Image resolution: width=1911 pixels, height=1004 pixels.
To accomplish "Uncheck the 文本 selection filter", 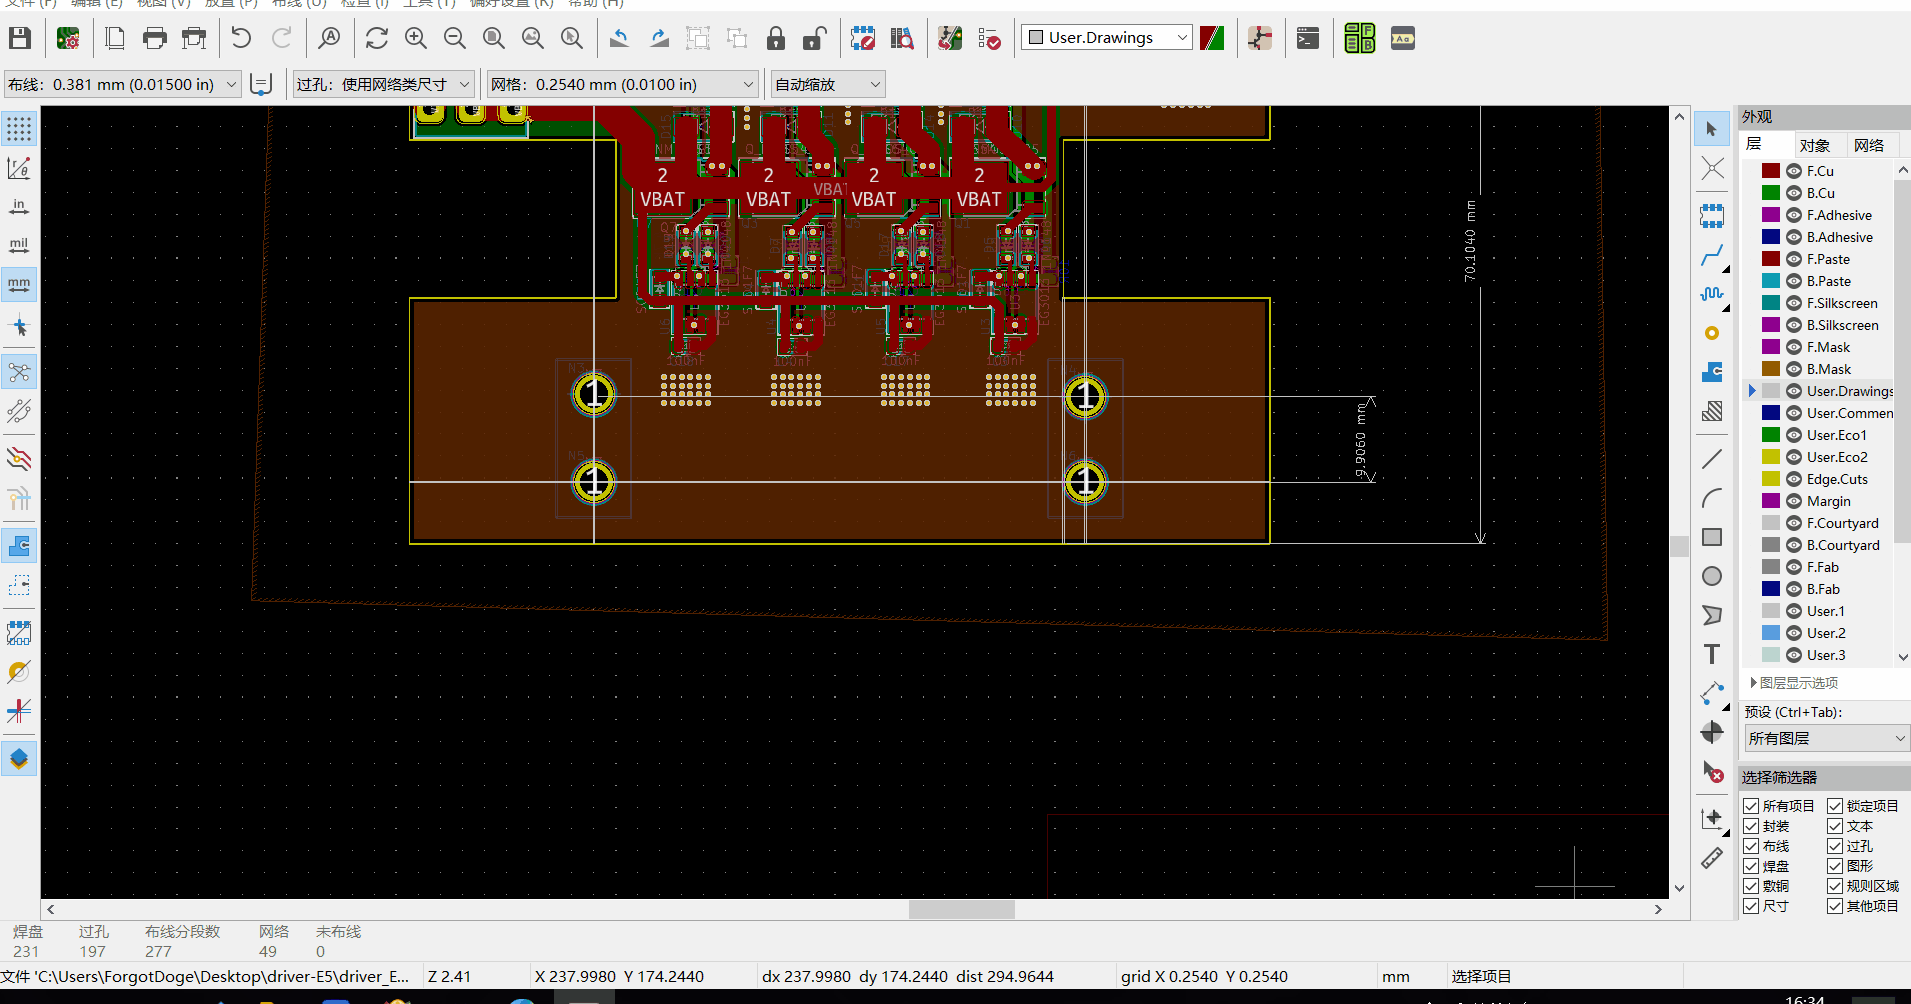I will pos(1836,825).
